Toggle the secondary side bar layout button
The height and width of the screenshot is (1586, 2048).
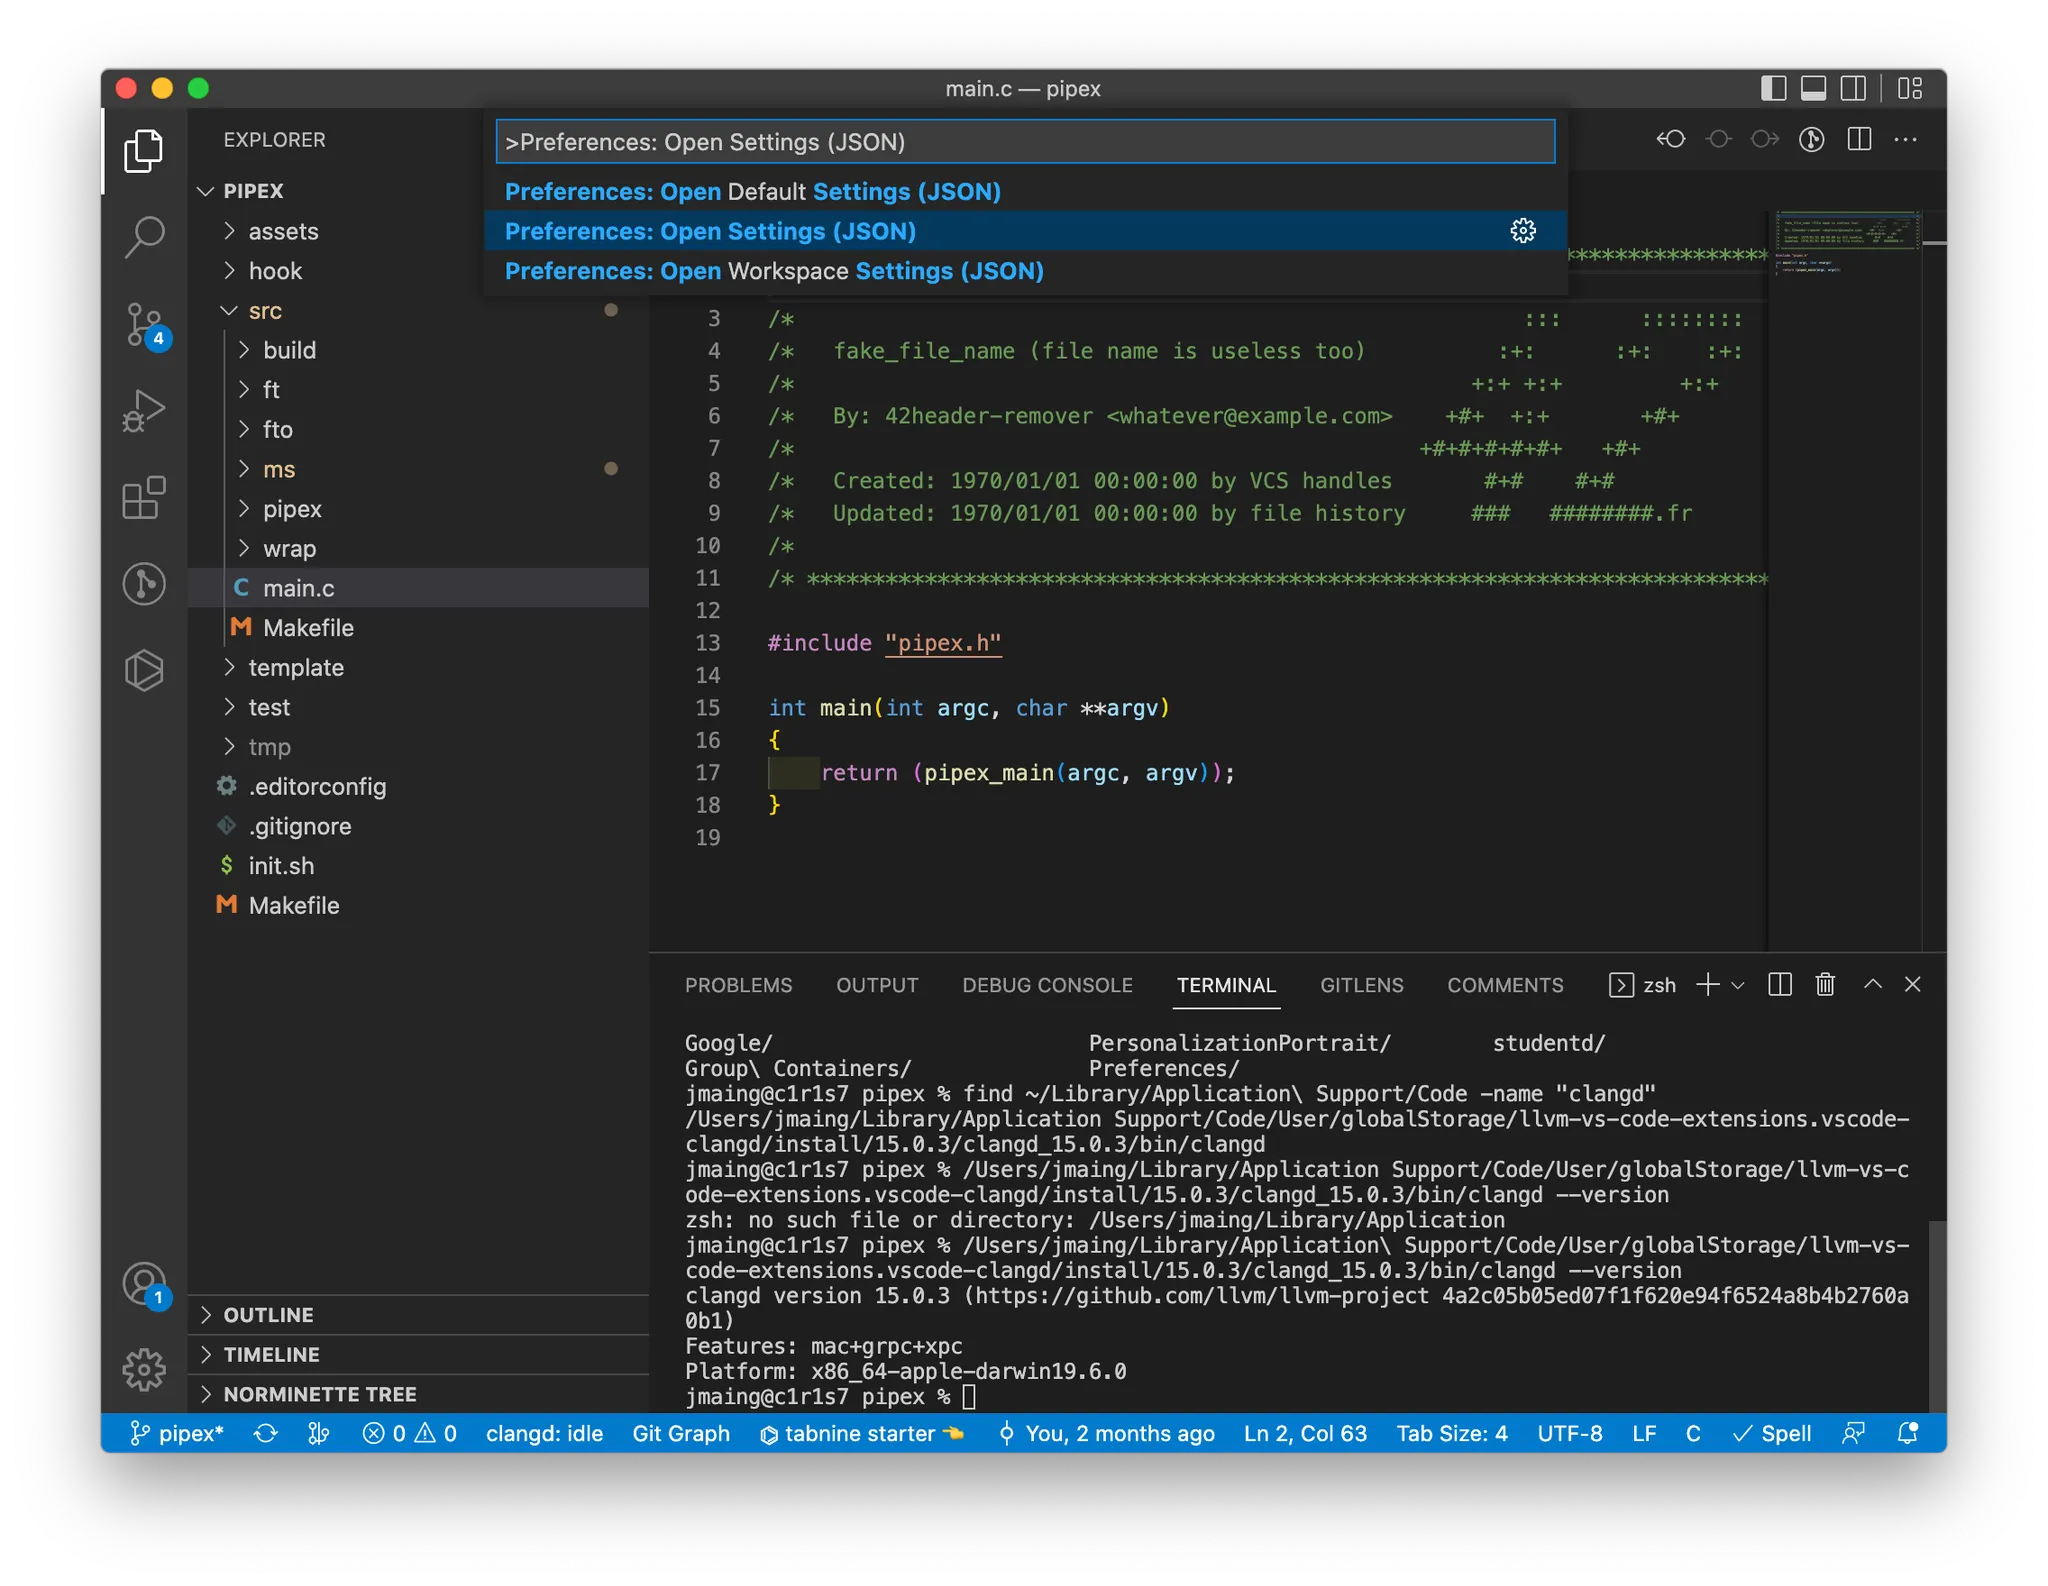(1853, 88)
